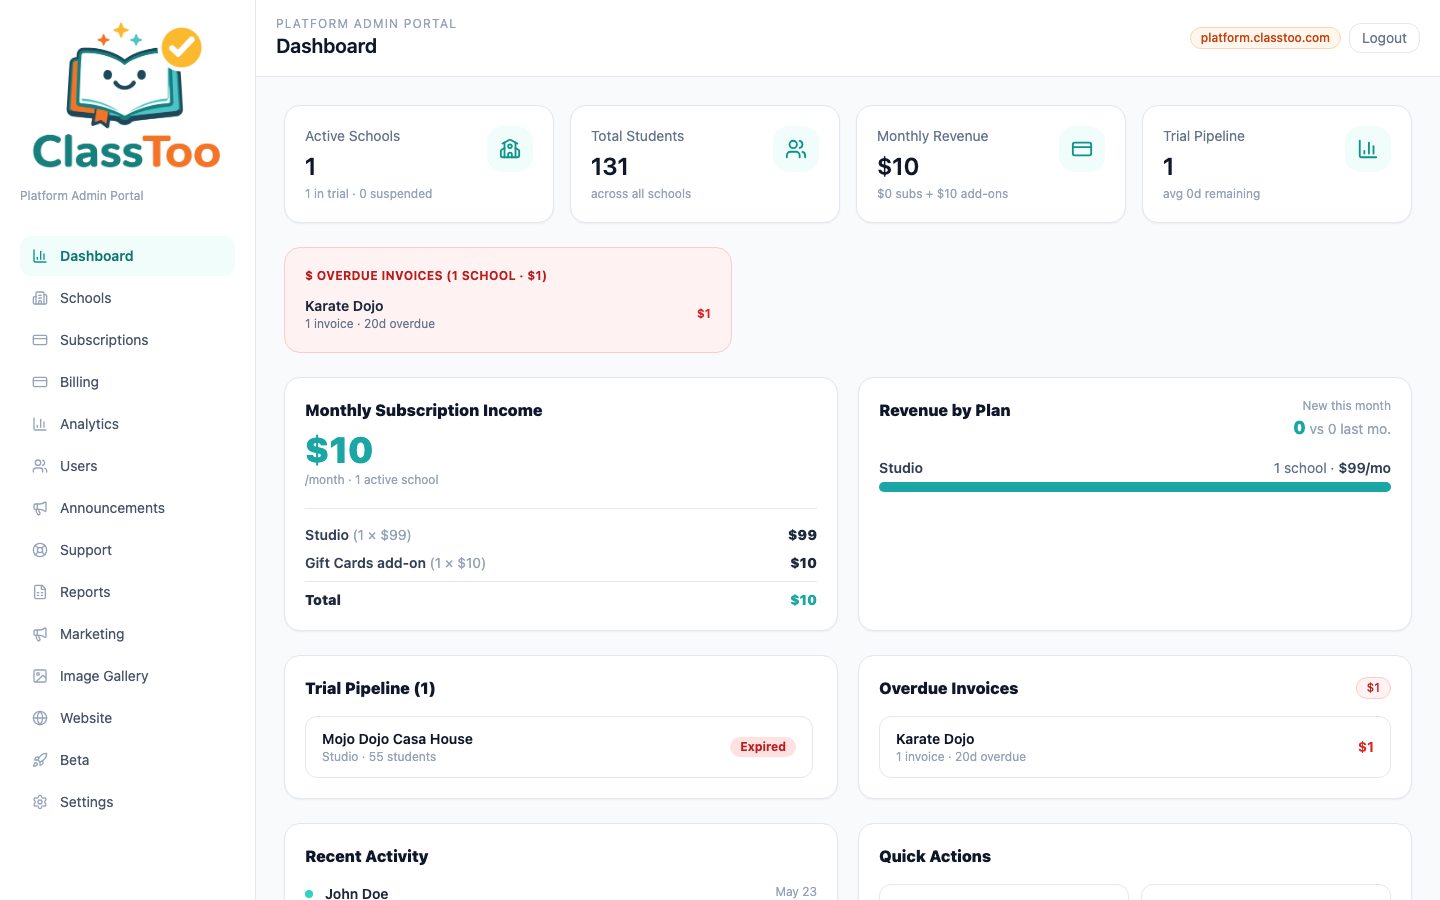Click the "$0 subs + $10 add-ons" text
The image size is (1440, 900).
point(942,194)
